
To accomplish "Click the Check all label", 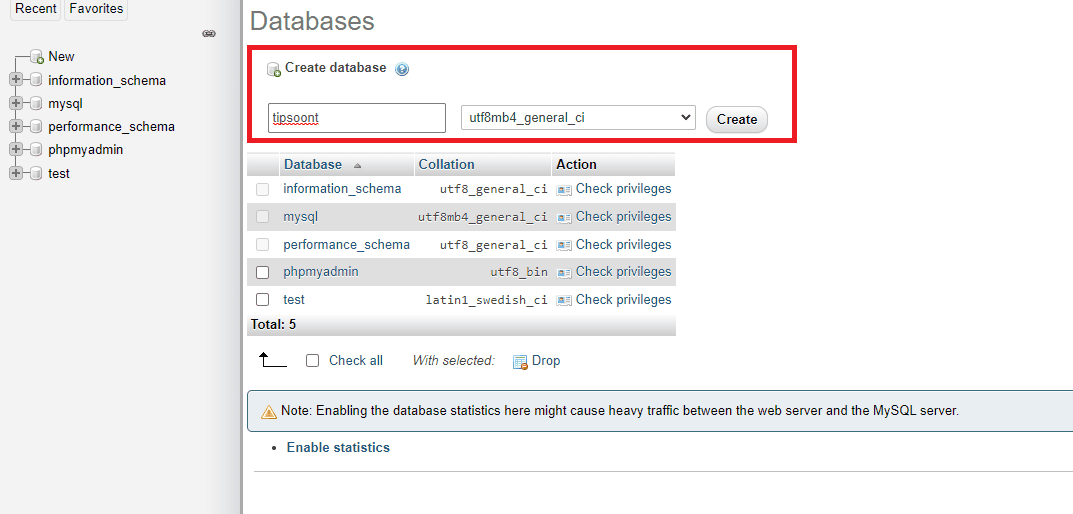I will [x=356, y=361].
